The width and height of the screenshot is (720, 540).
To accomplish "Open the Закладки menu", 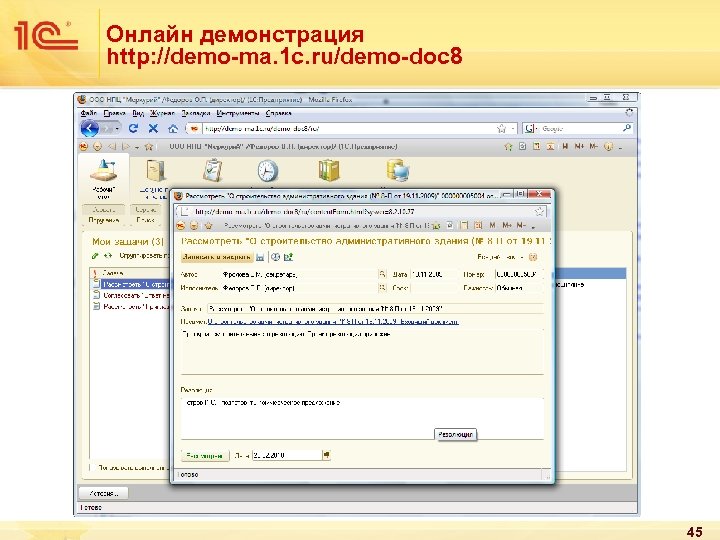I will point(196,113).
